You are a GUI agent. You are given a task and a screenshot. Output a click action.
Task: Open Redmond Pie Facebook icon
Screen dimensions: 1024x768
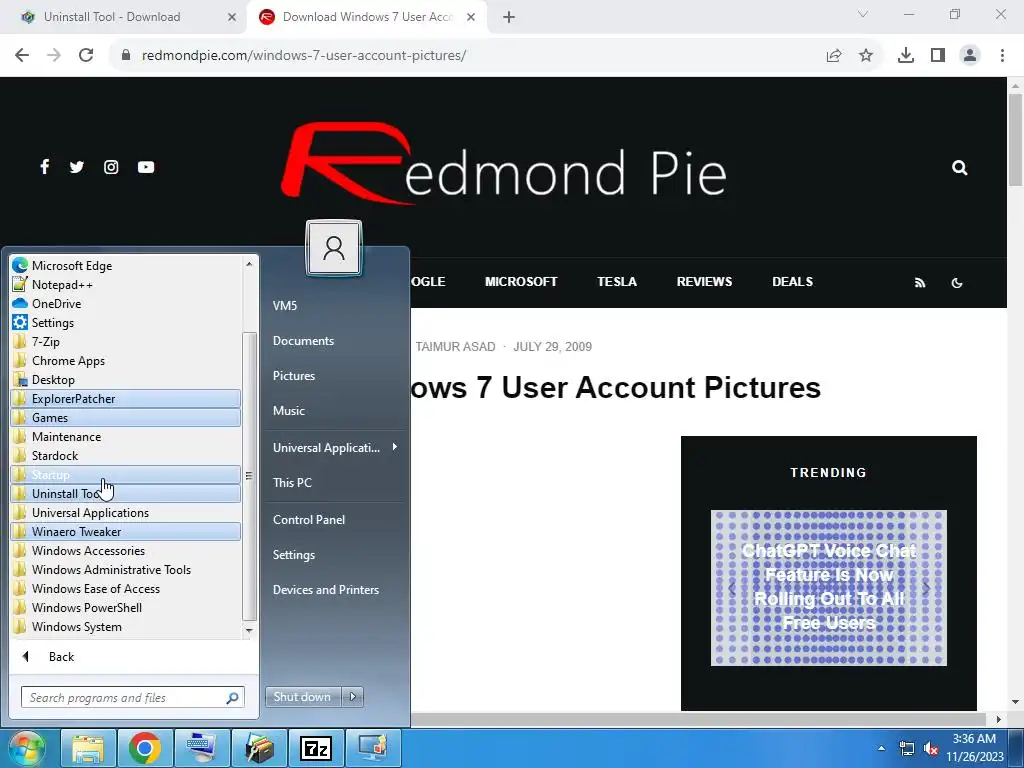click(x=44, y=167)
